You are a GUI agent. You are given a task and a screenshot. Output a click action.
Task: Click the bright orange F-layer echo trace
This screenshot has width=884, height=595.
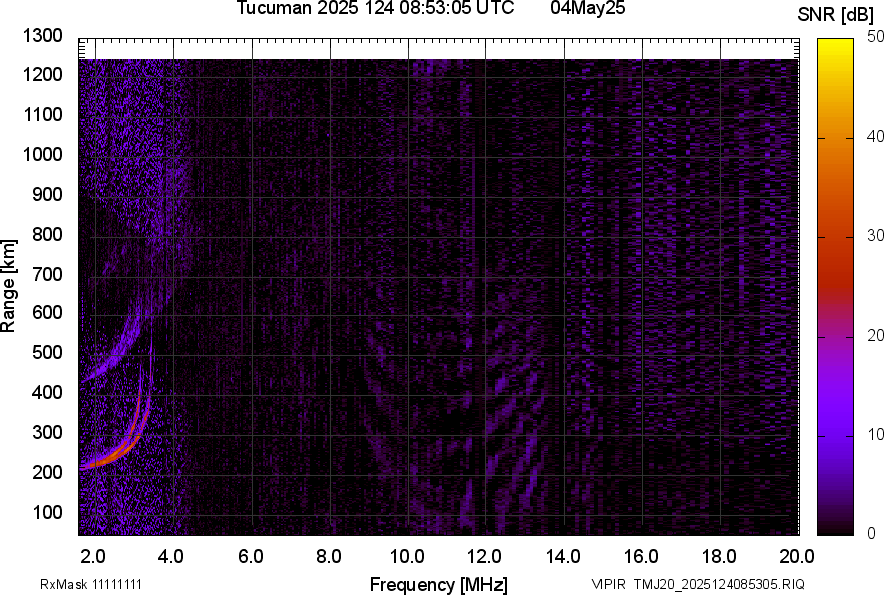pyautogui.click(x=118, y=451)
